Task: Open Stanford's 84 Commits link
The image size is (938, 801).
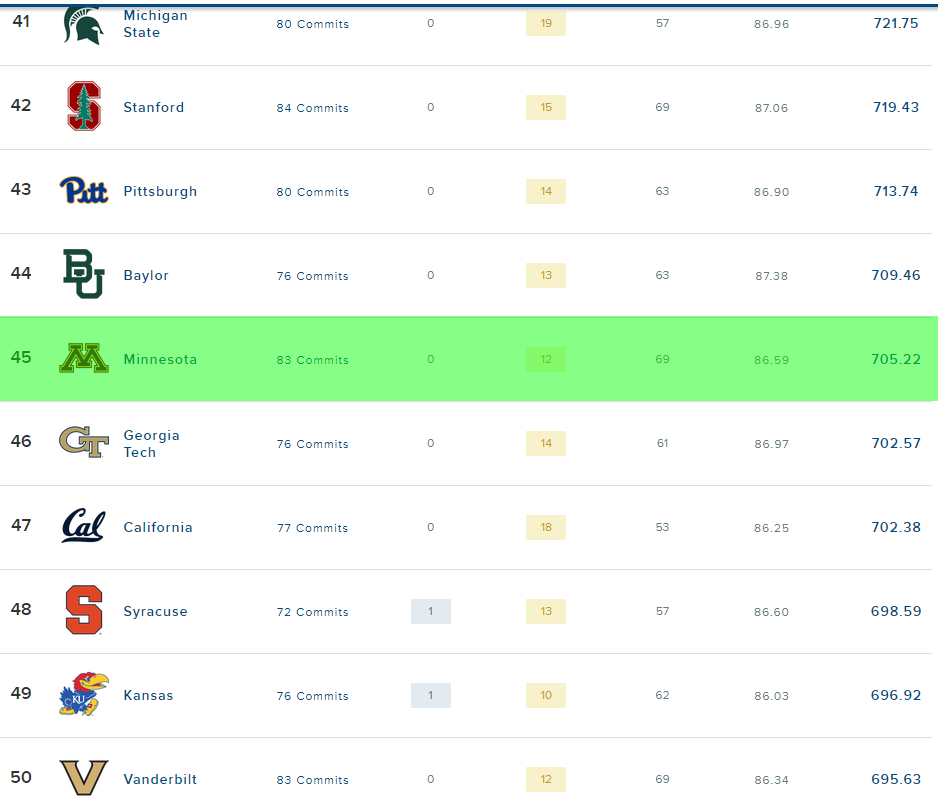Action: click(313, 108)
